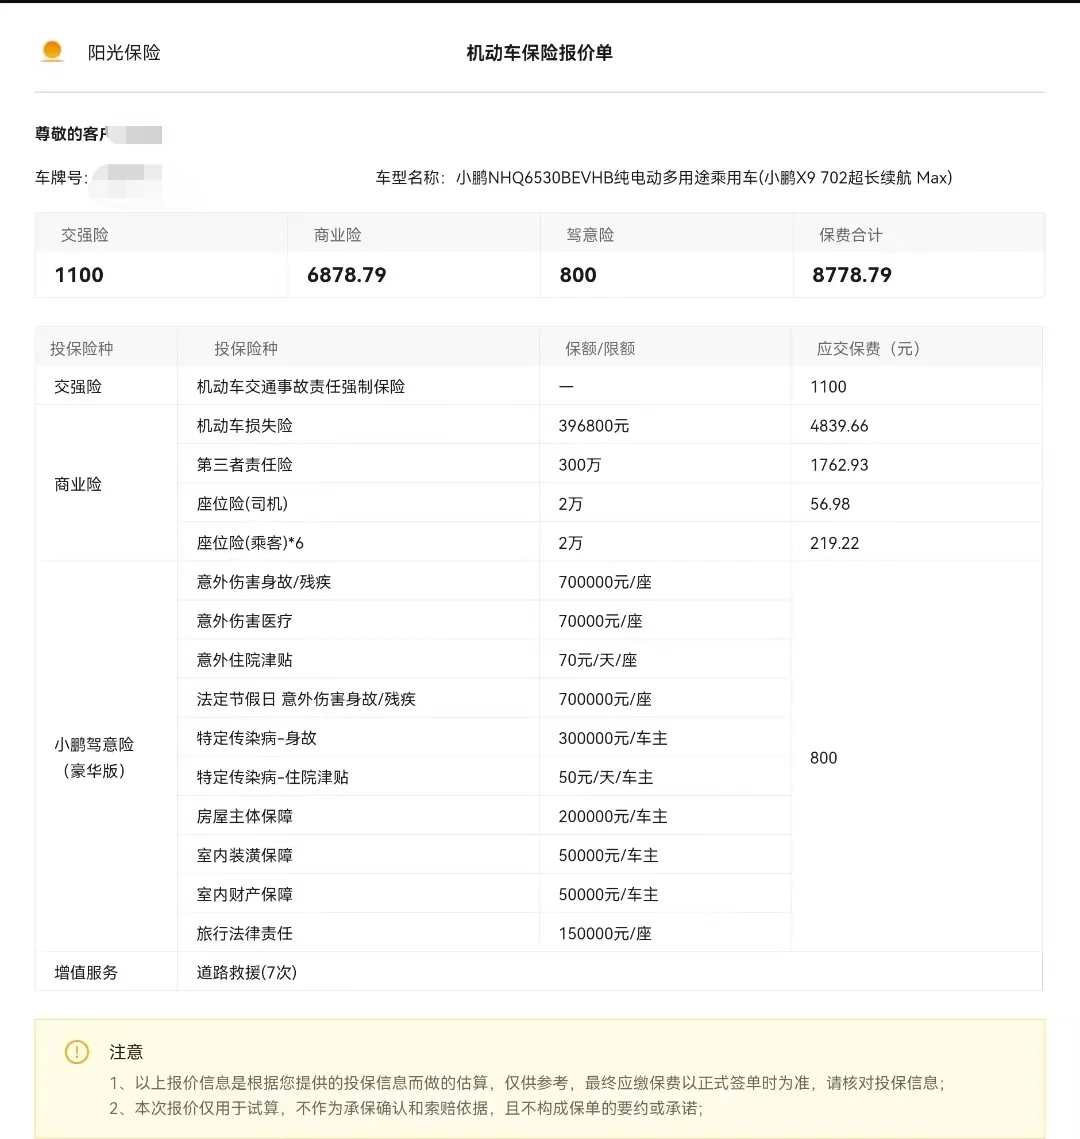The width and height of the screenshot is (1080, 1139).
Task: Click notice line 2 starting 本次报价仅用于试算
Action: coord(407,1108)
